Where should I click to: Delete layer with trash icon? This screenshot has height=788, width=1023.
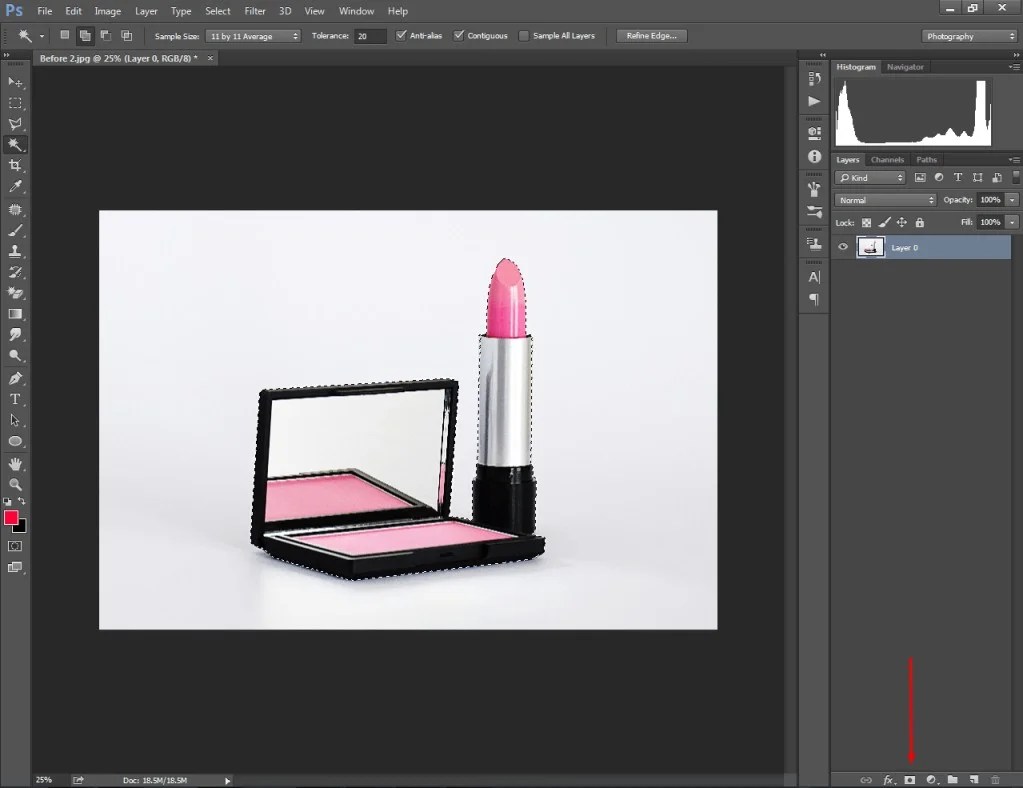point(995,780)
